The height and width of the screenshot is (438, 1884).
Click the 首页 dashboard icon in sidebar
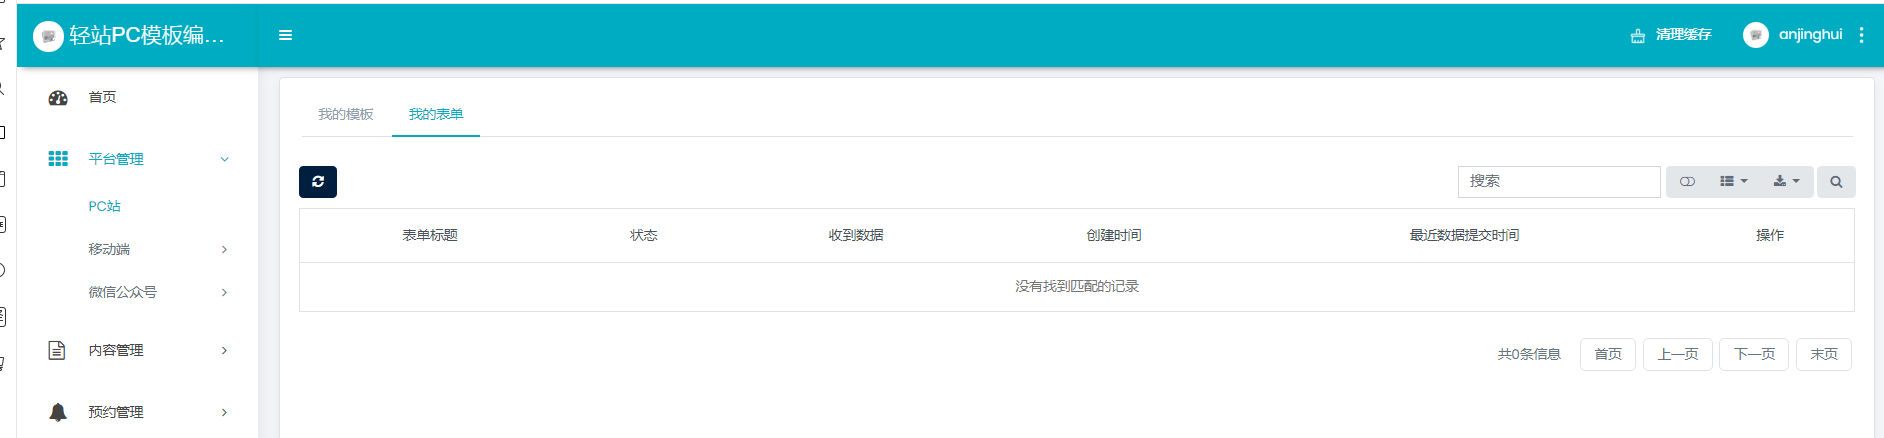(x=58, y=98)
